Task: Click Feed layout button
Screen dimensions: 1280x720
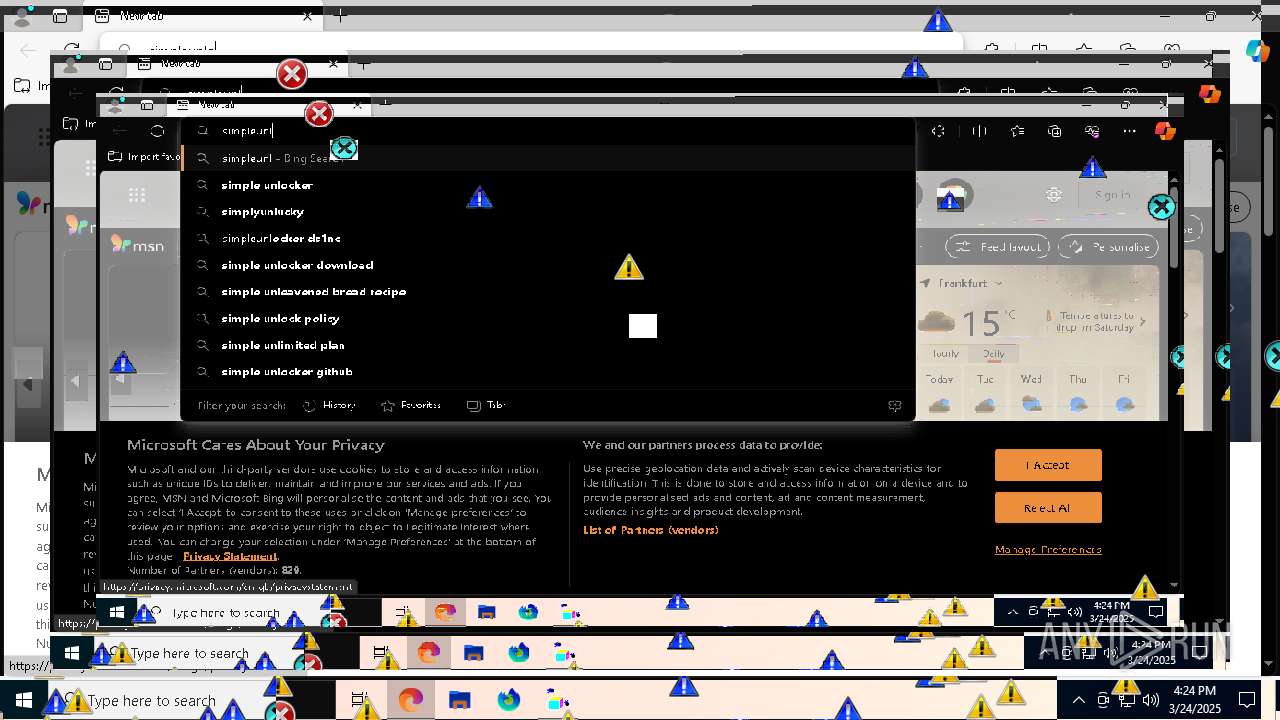Action: (998, 247)
